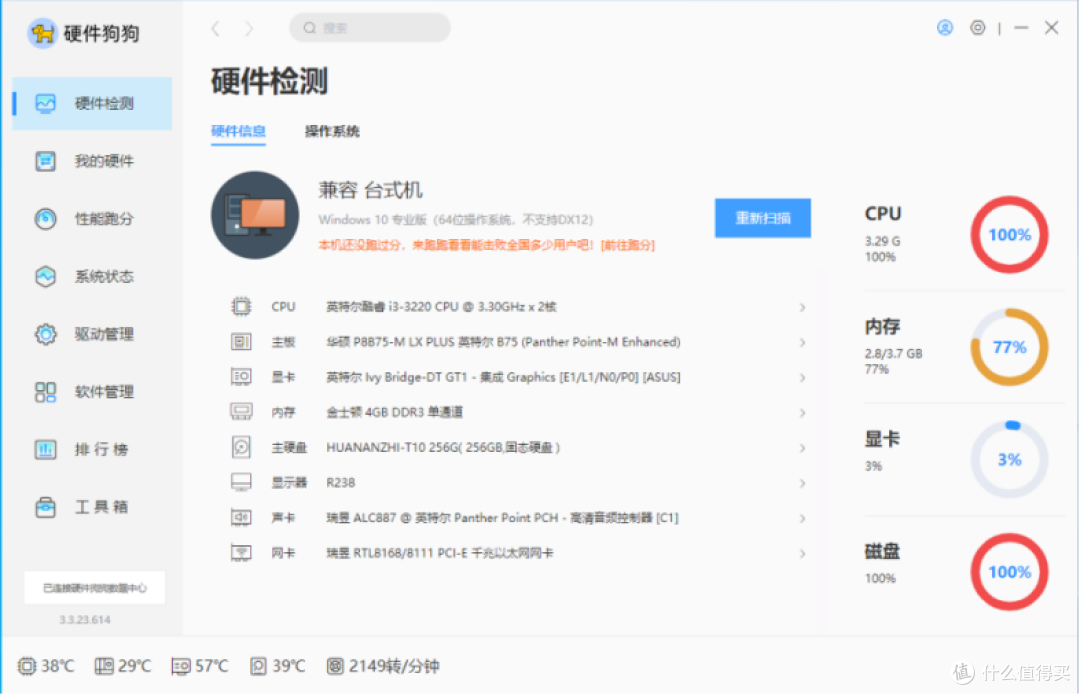Open 驱动管理 in the sidebar

click(92, 334)
